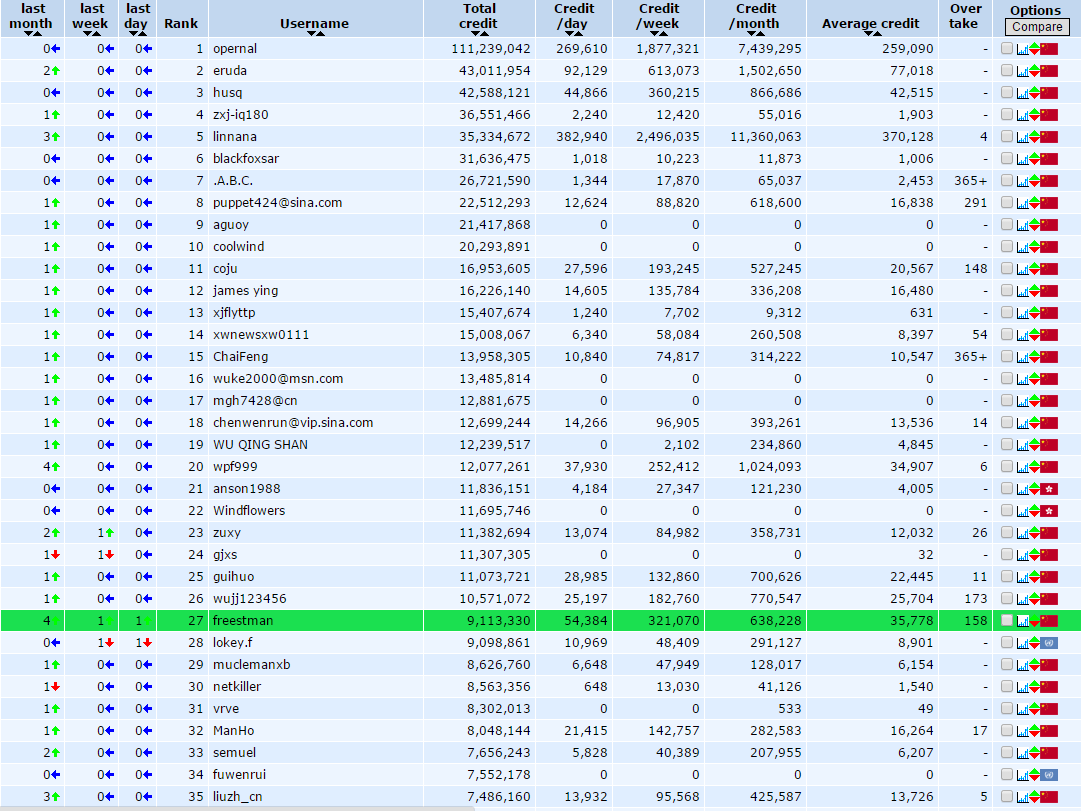Tick the compare checkbox for gjxs

tap(1007, 554)
